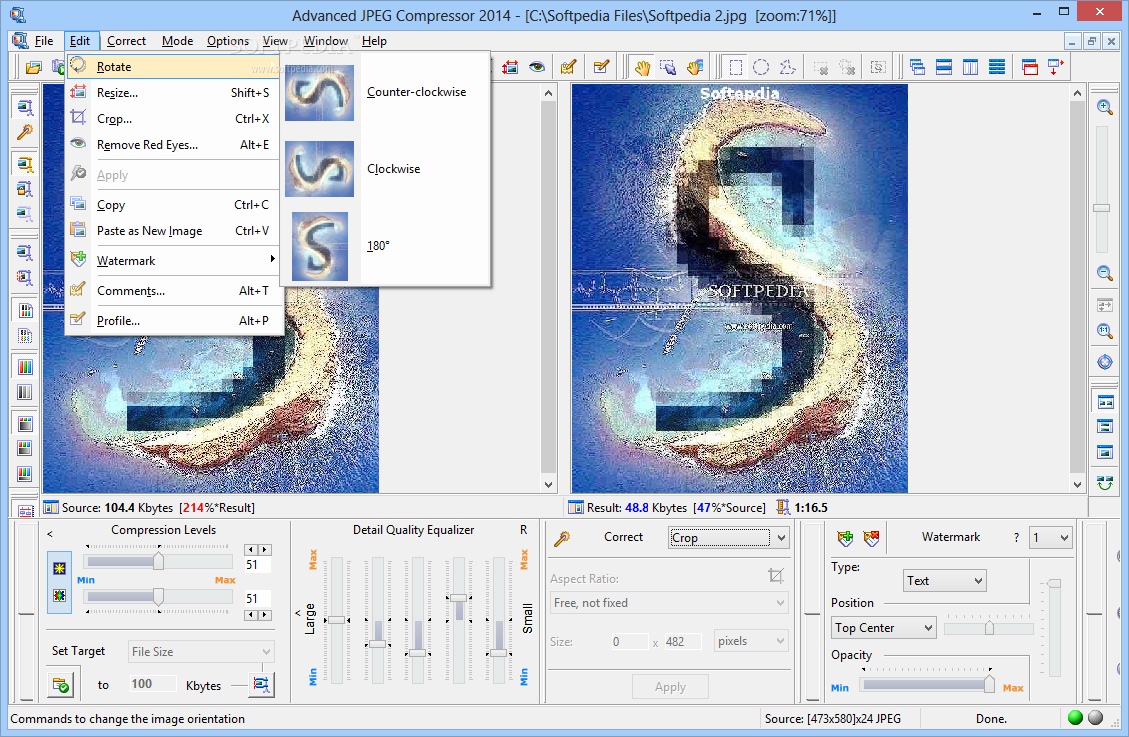1129x737 pixels.
Task: Open the Aspect Ratio dropdown
Action: pos(669,602)
